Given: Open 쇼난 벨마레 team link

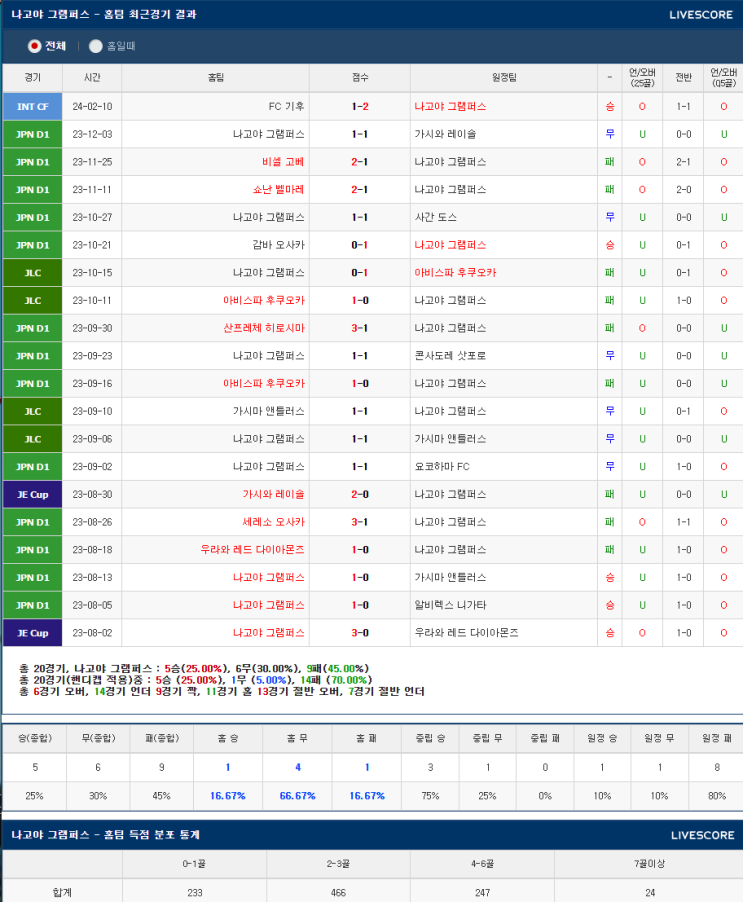Looking at the screenshot, I should click(x=278, y=190).
